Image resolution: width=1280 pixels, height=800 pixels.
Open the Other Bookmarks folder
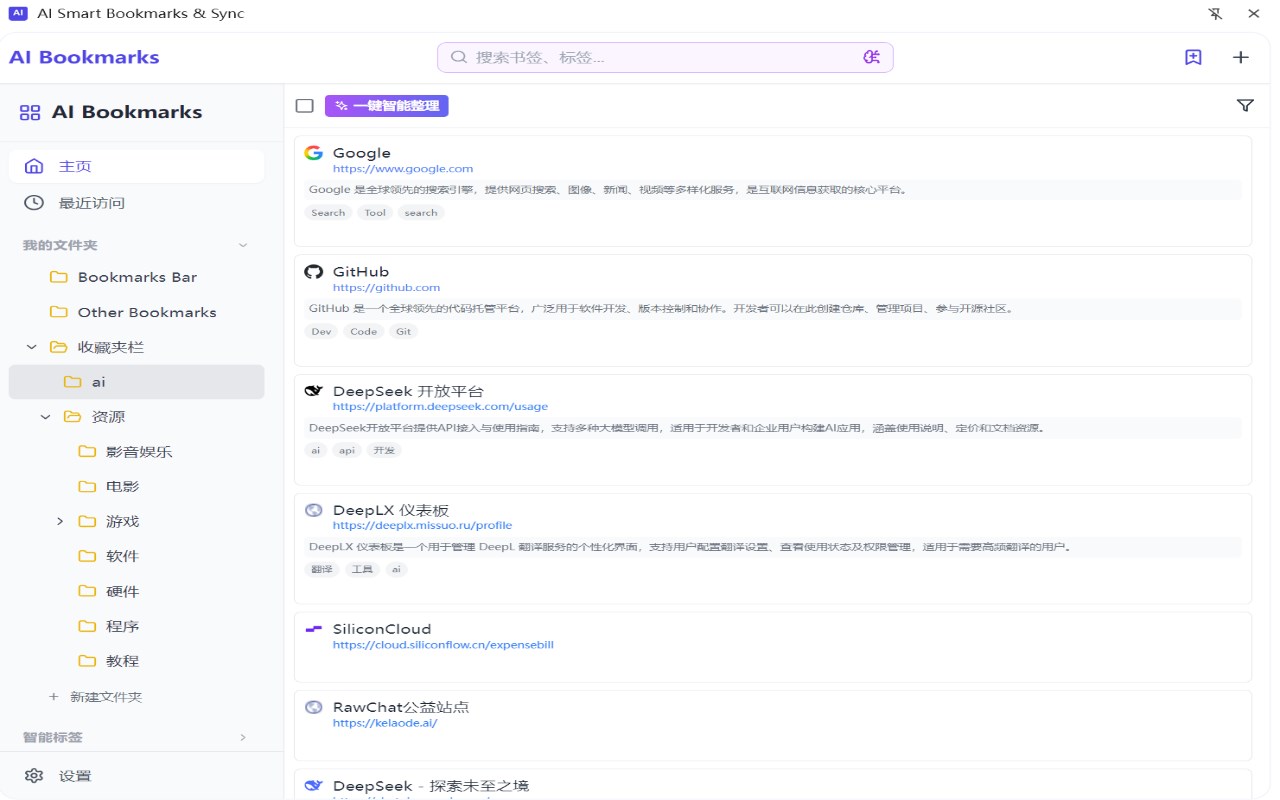[136, 312]
